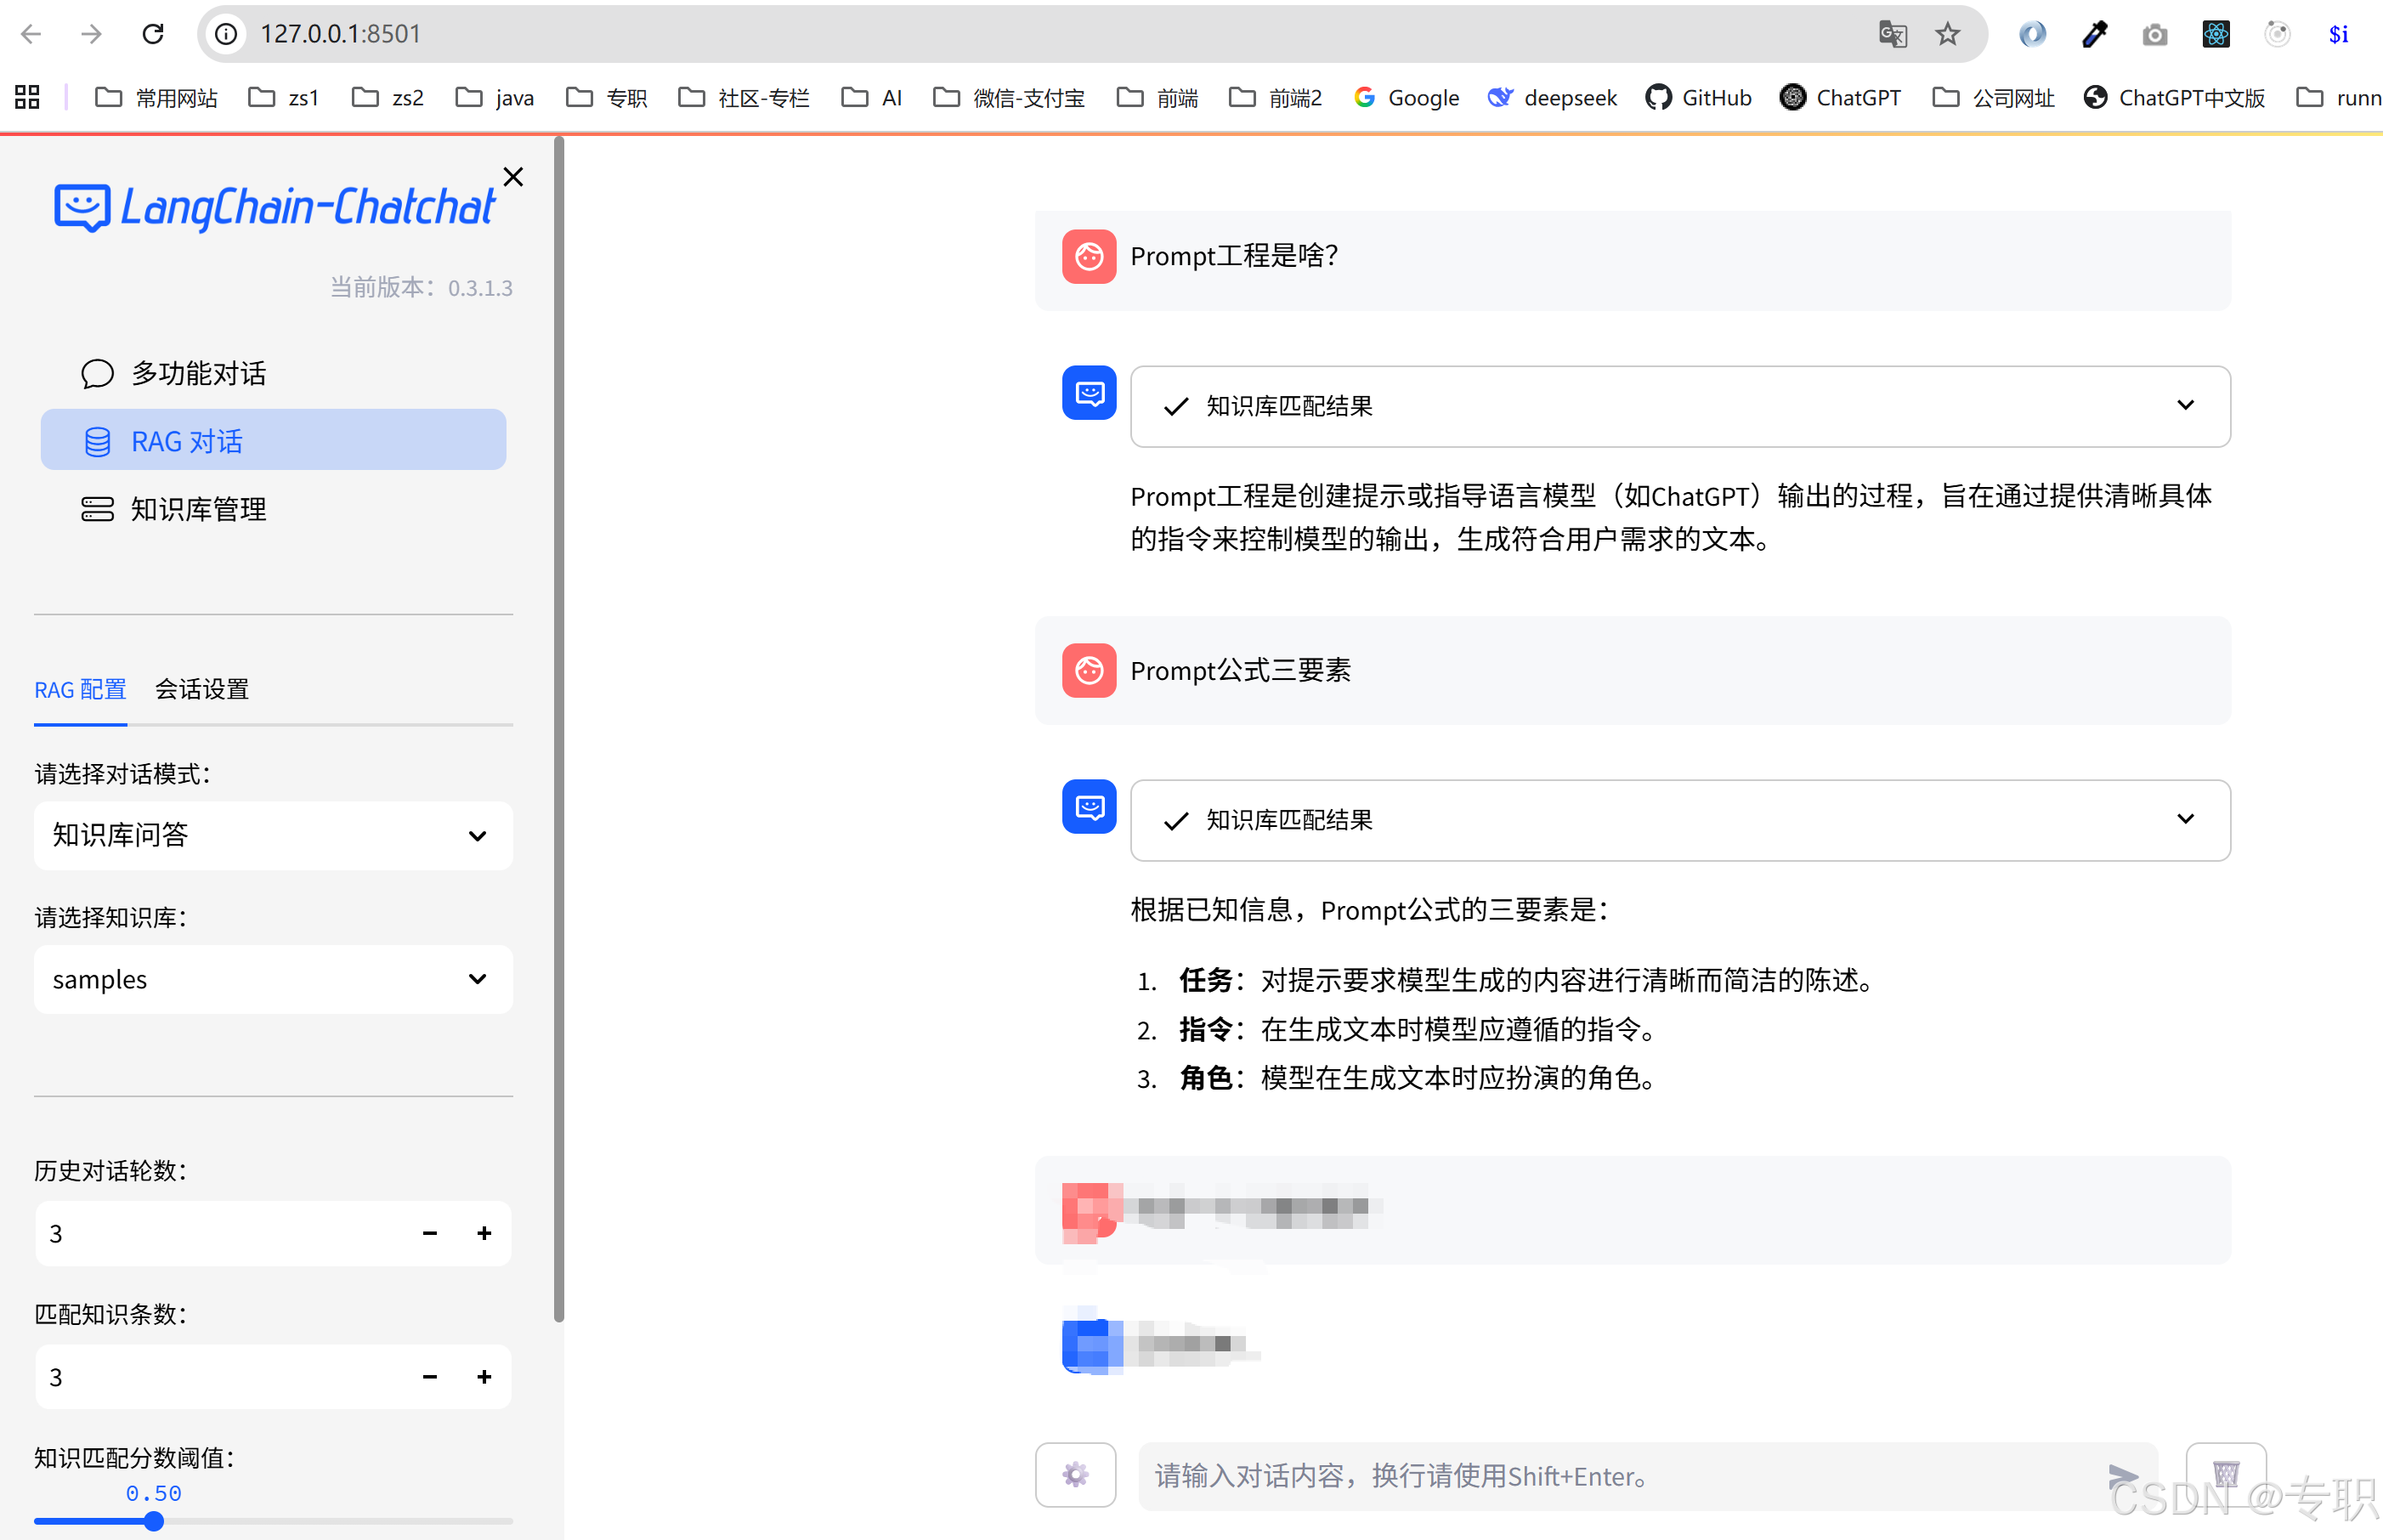
Task: Open the 微信-支付宝 bookmark folder
Action: coord(1009,97)
